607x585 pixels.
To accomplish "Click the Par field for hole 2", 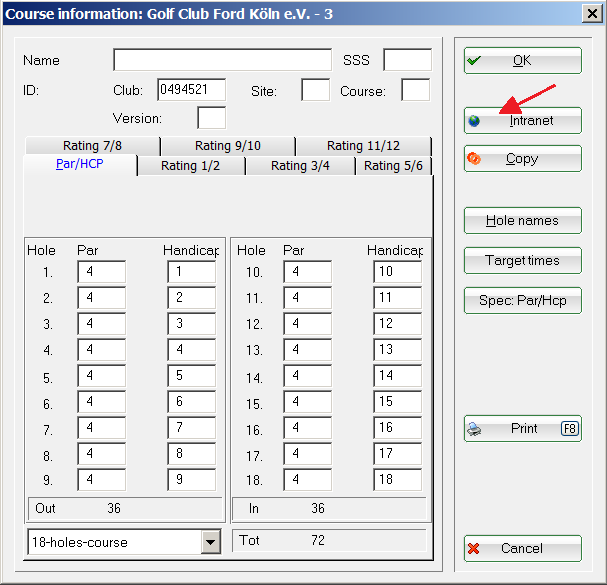I will coord(101,298).
